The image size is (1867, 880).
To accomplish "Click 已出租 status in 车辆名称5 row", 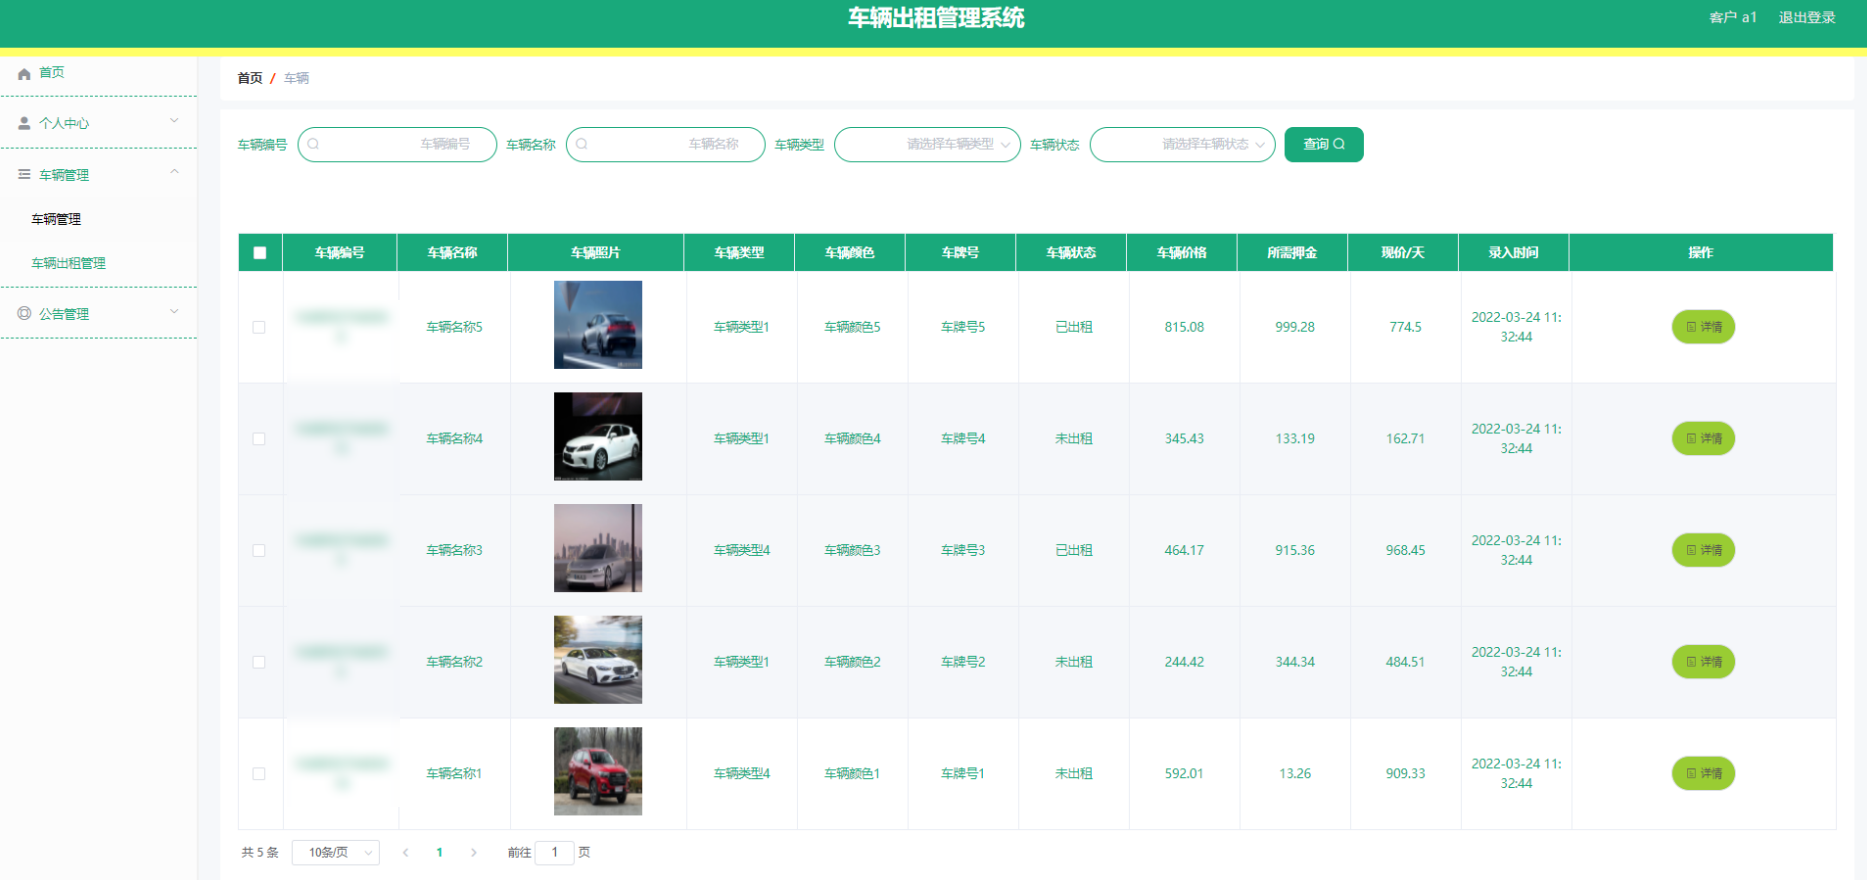I will (1074, 327).
